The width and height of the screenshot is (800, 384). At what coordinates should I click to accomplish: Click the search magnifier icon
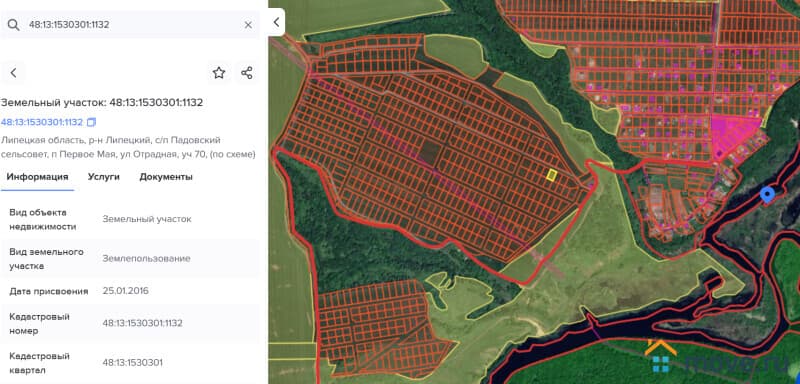13,25
